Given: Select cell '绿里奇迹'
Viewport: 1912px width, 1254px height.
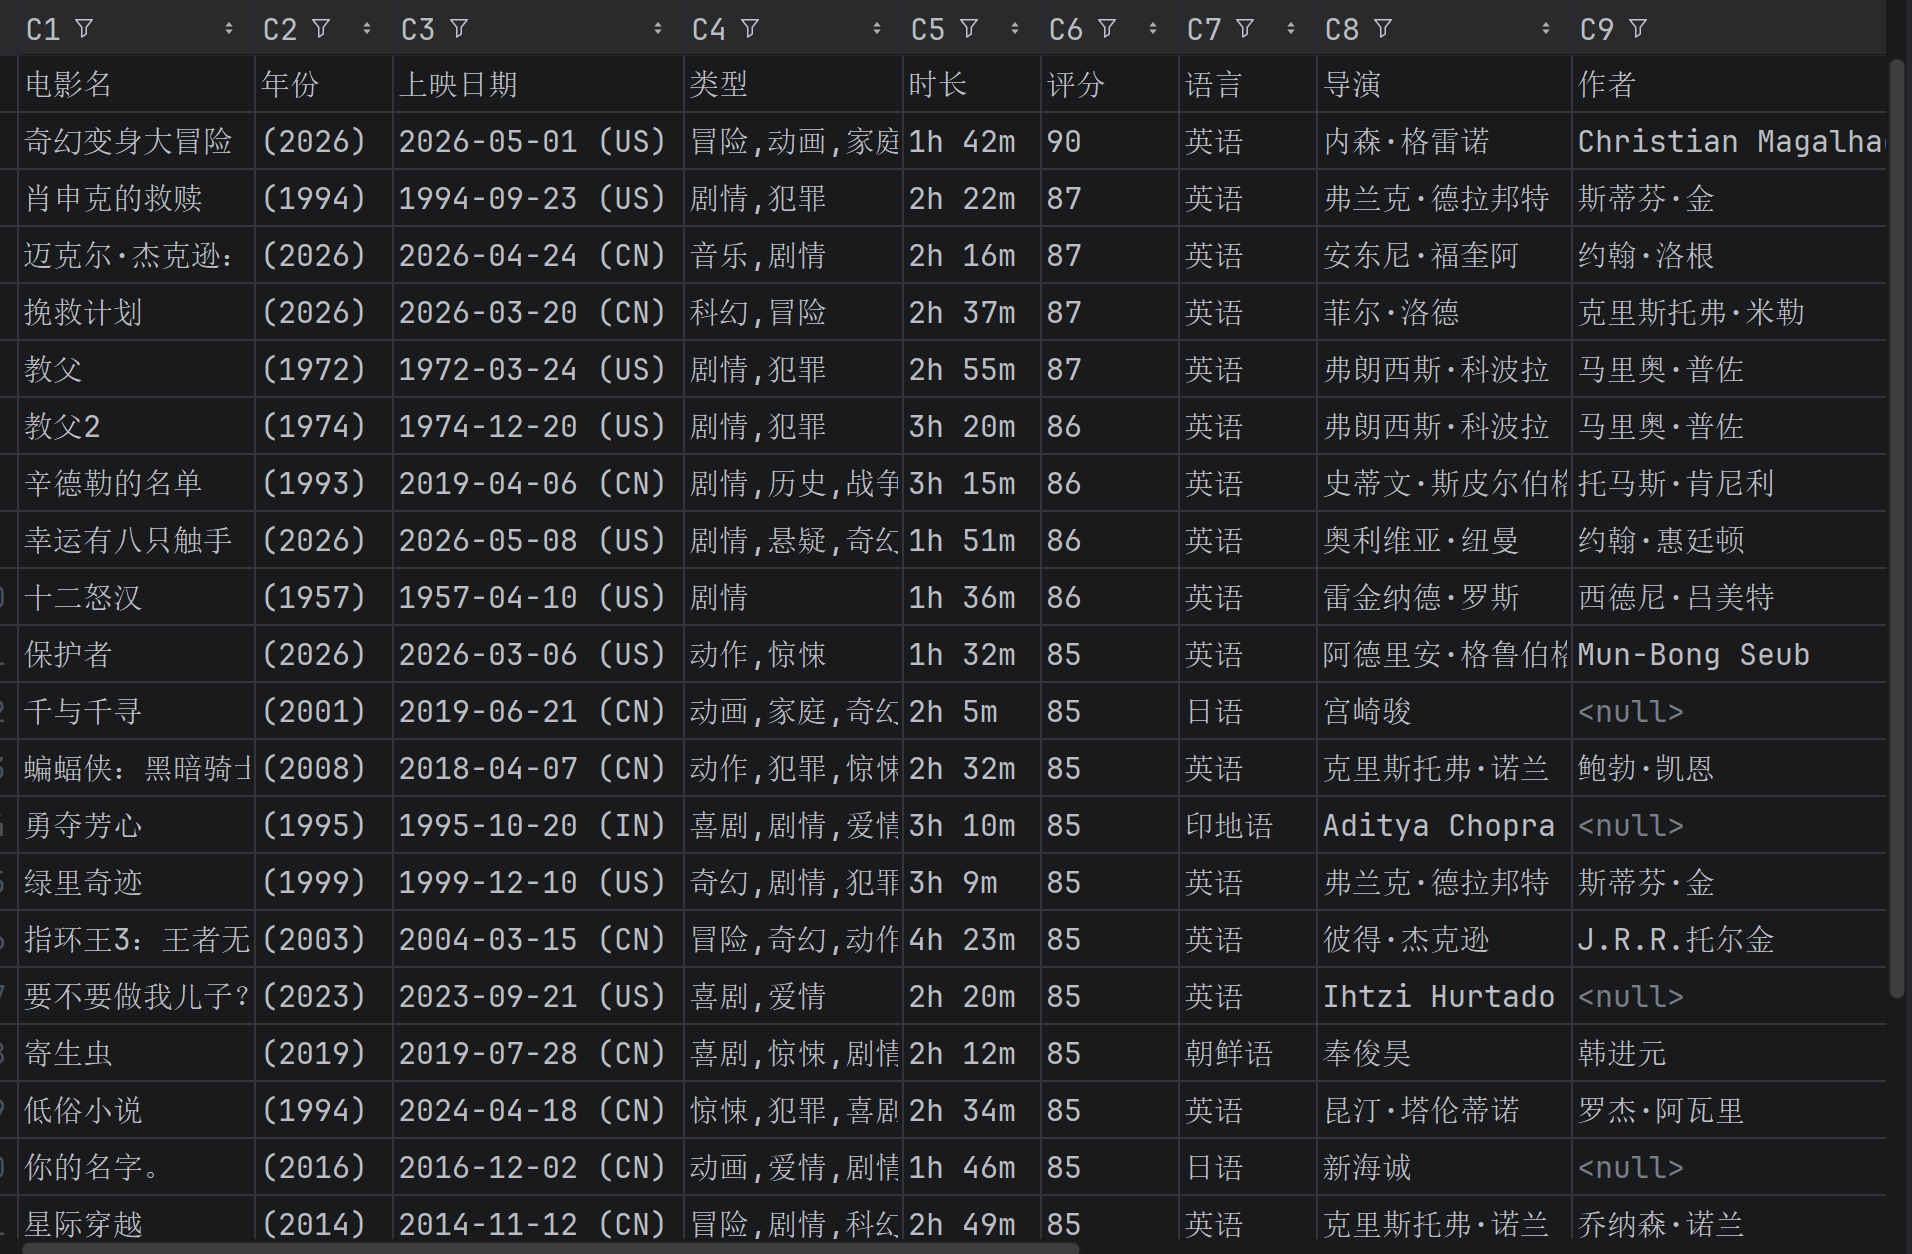Looking at the screenshot, I should point(137,882).
